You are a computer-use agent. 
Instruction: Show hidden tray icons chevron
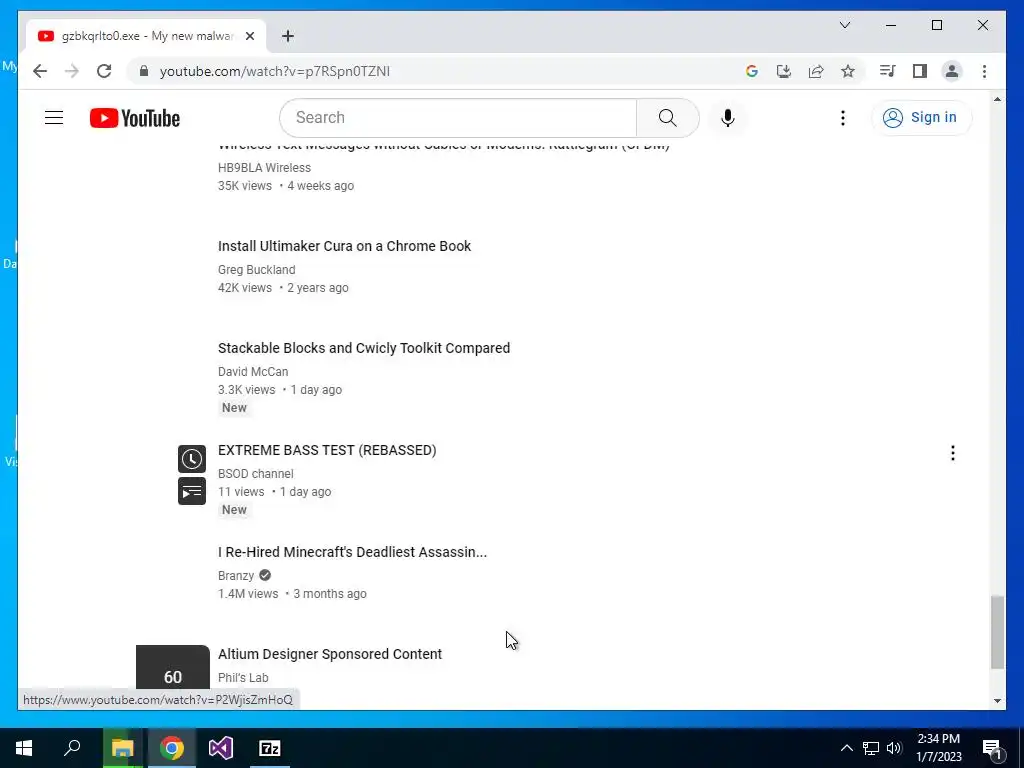tap(846, 748)
